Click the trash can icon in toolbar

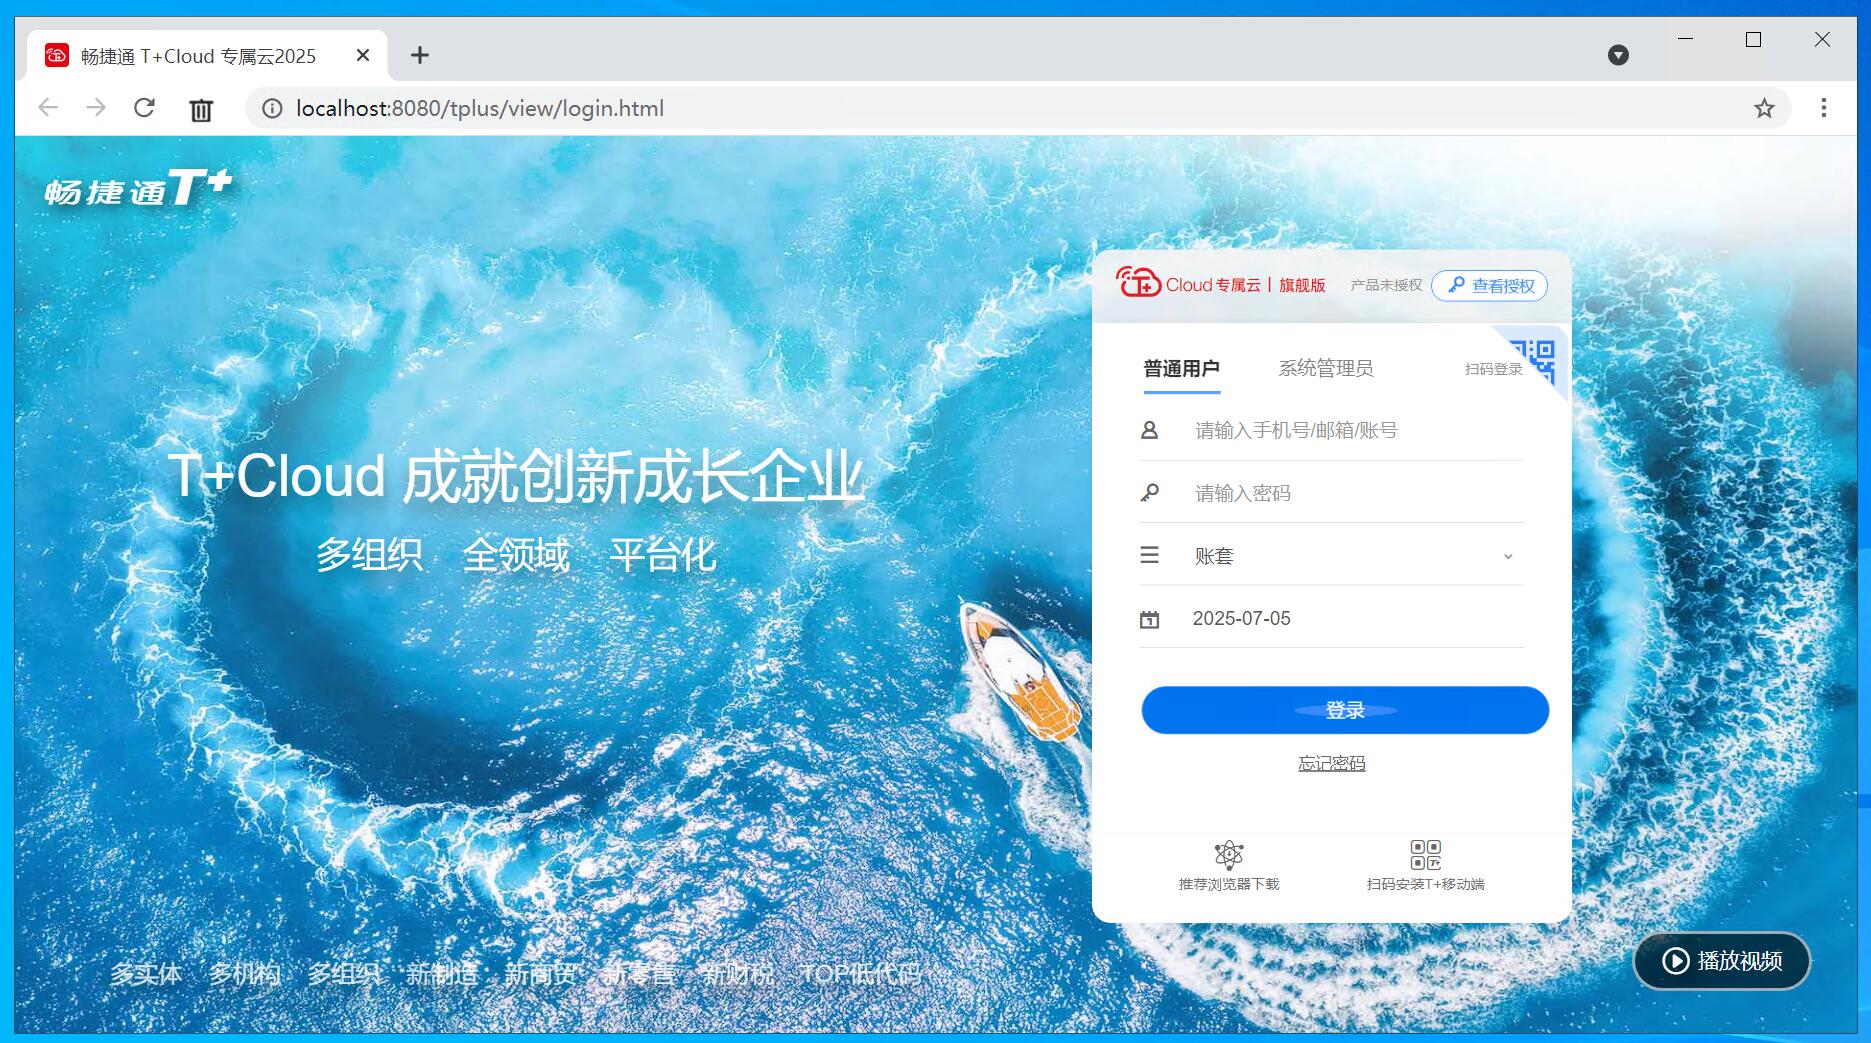[201, 109]
